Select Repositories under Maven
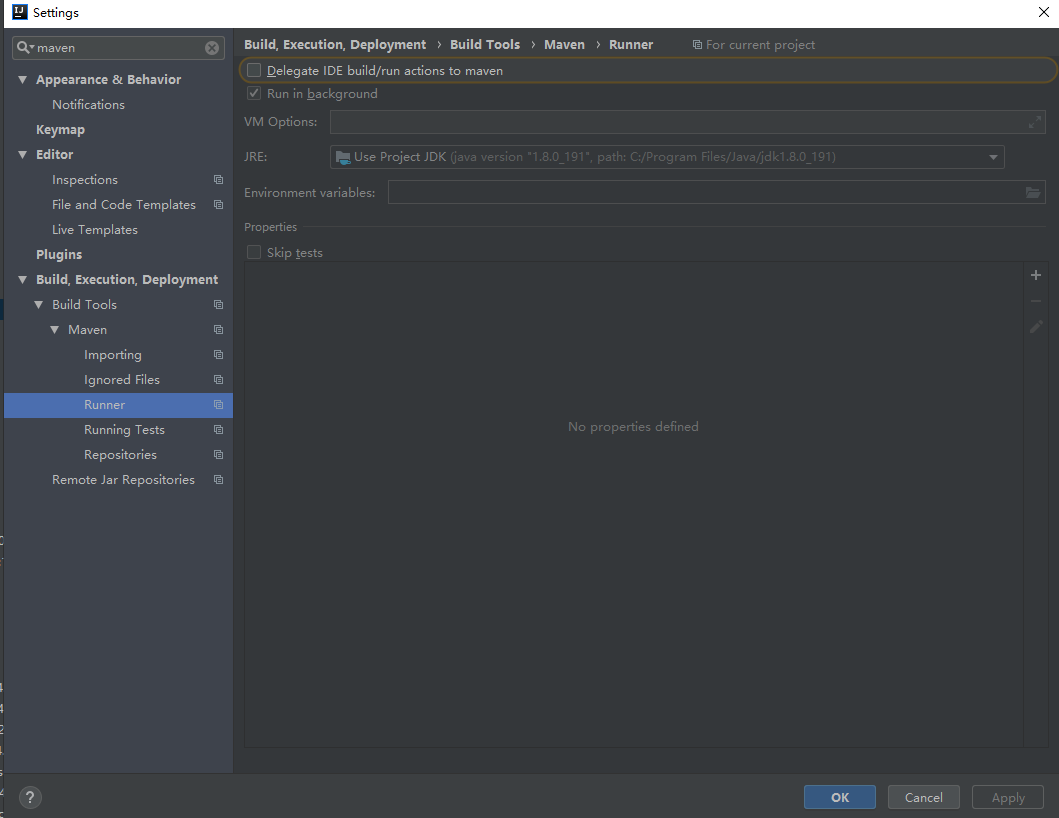 click(120, 455)
